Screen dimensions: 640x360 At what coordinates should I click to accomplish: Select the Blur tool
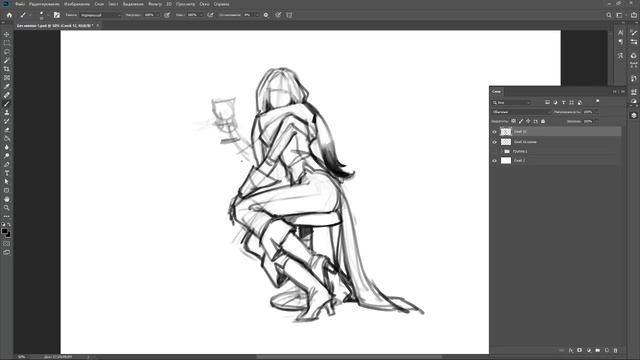(7, 147)
